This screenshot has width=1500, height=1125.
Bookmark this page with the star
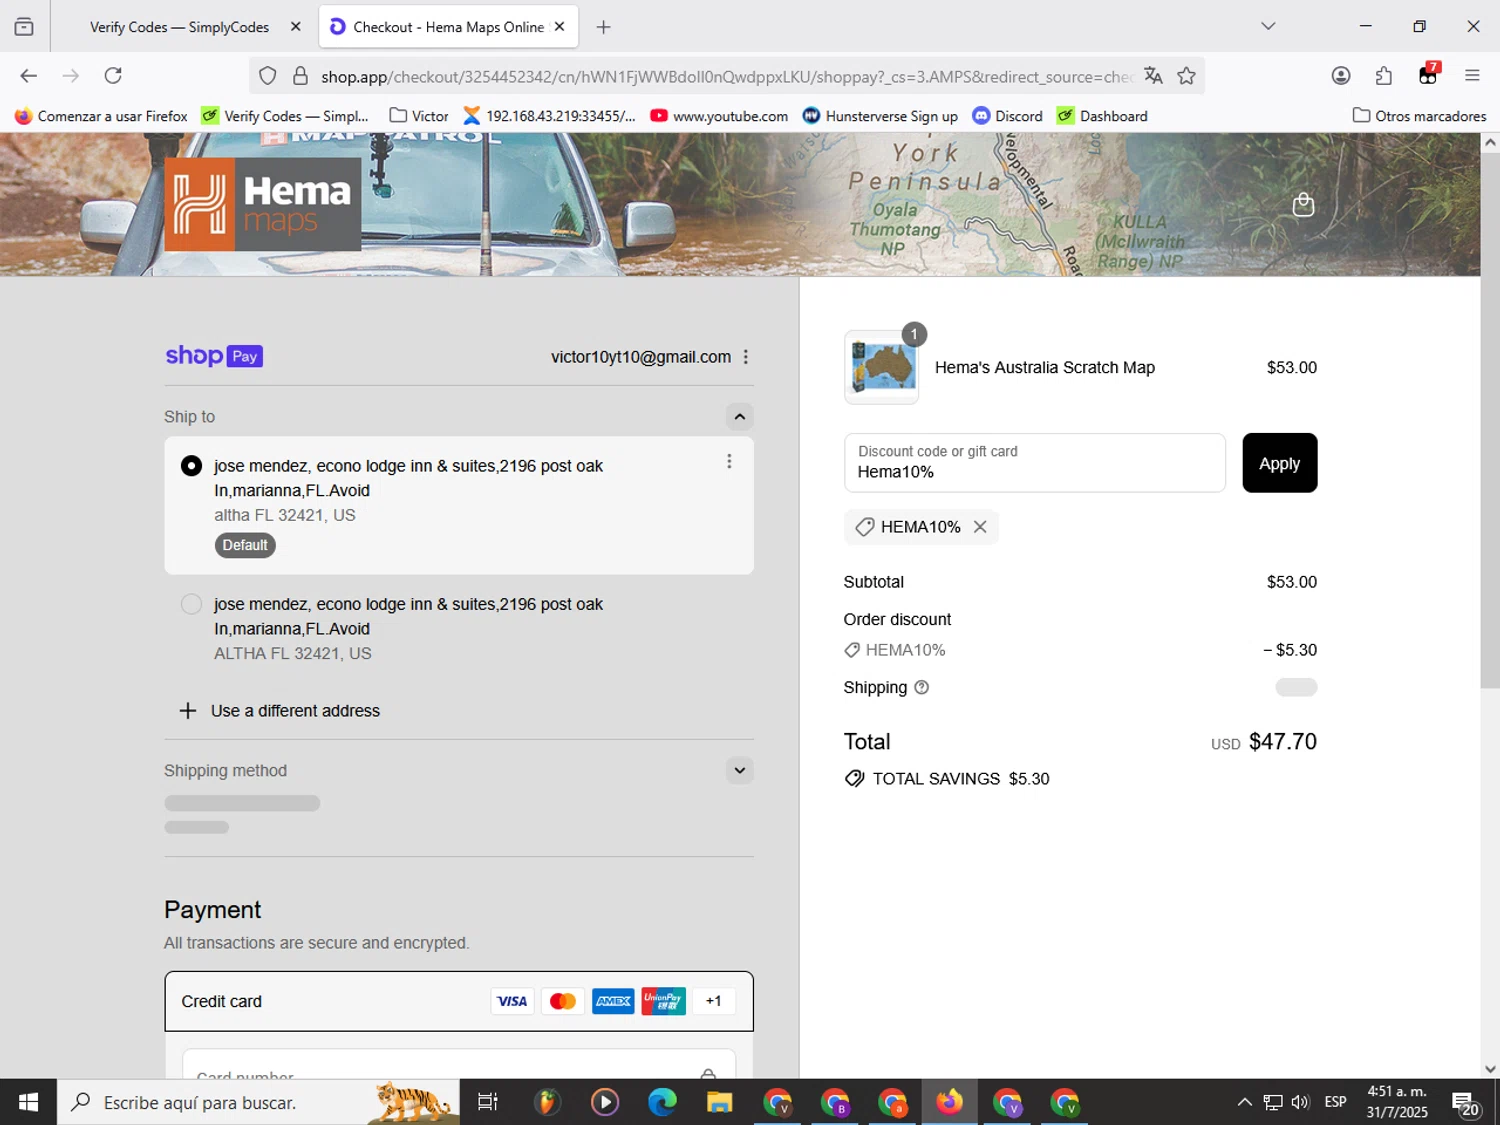tap(1186, 76)
